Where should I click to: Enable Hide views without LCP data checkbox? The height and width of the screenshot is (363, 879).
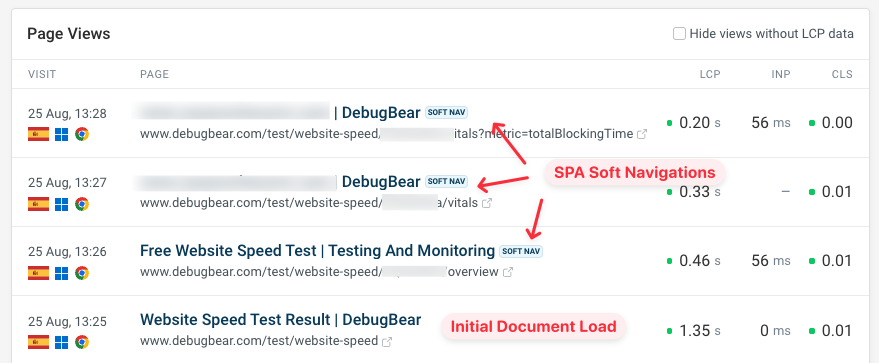679,34
